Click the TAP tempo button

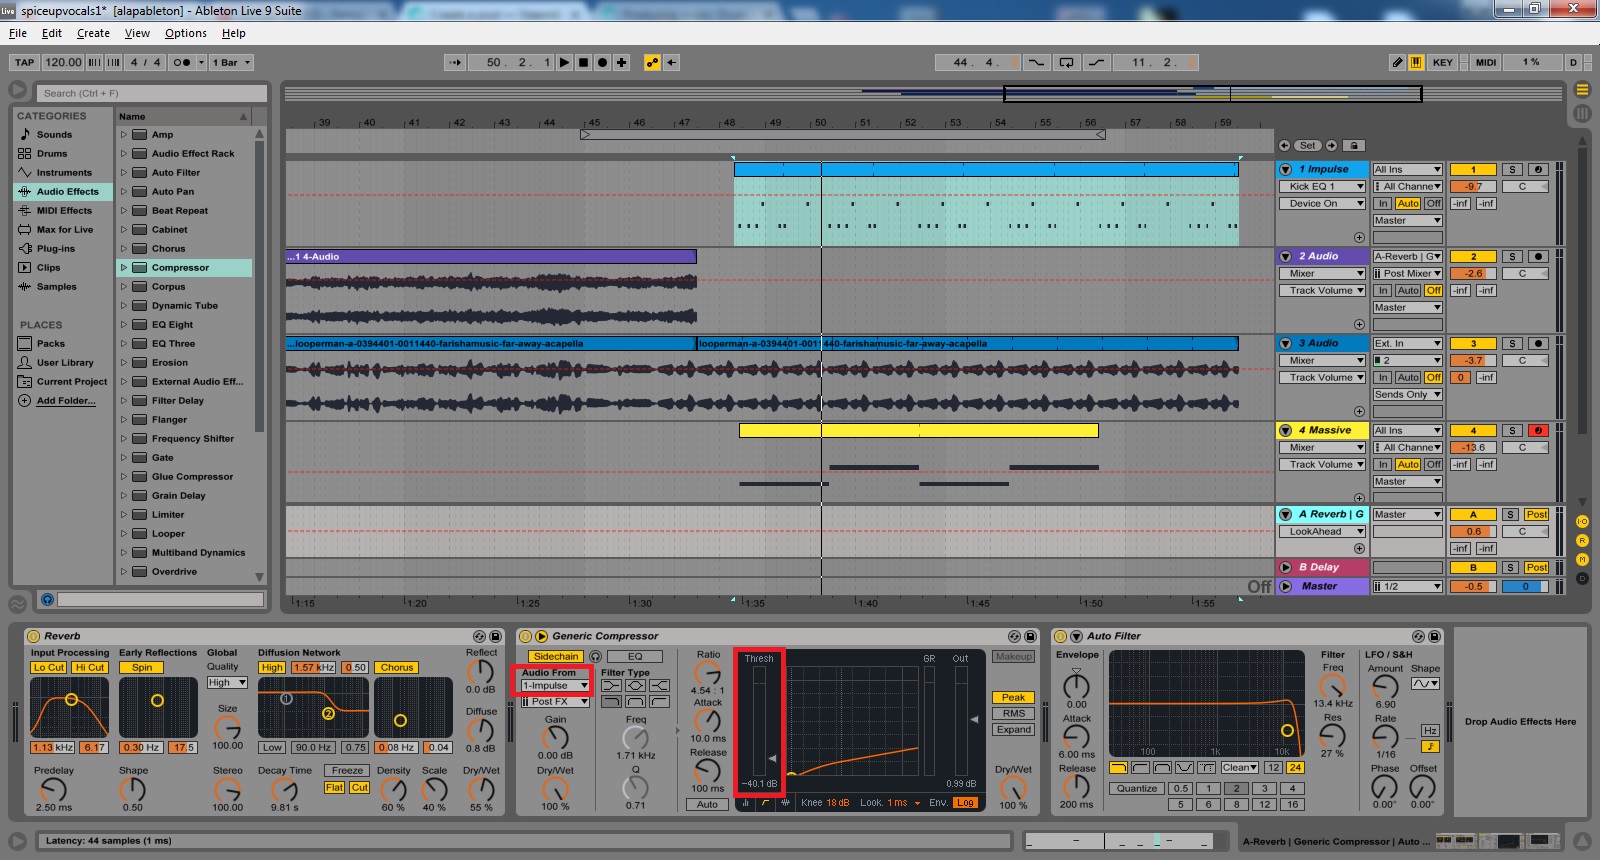[25, 62]
